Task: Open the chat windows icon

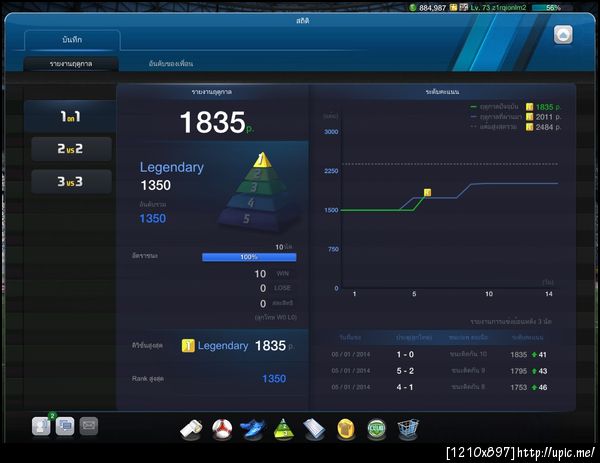Action: pyautogui.click(x=65, y=426)
